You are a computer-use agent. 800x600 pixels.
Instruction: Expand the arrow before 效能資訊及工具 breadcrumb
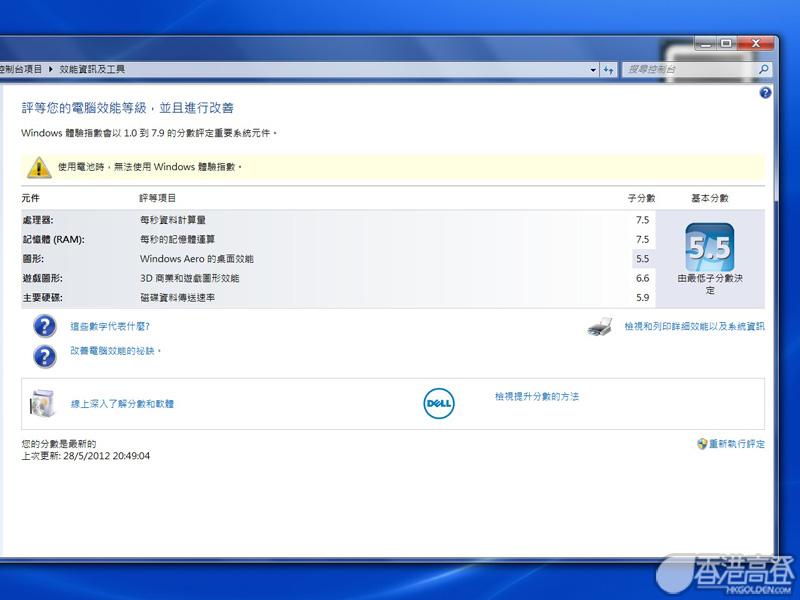[51, 70]
